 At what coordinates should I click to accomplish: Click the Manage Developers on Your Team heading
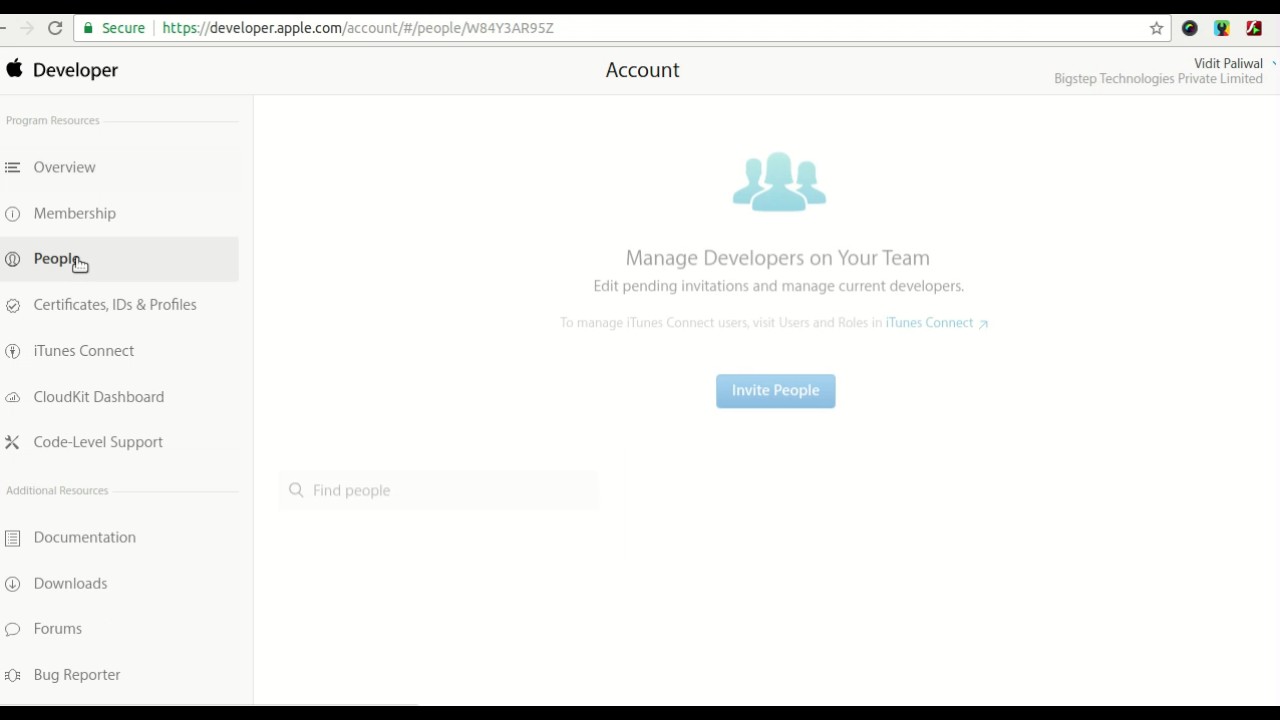pyautogui.click(x=777, y=258)
